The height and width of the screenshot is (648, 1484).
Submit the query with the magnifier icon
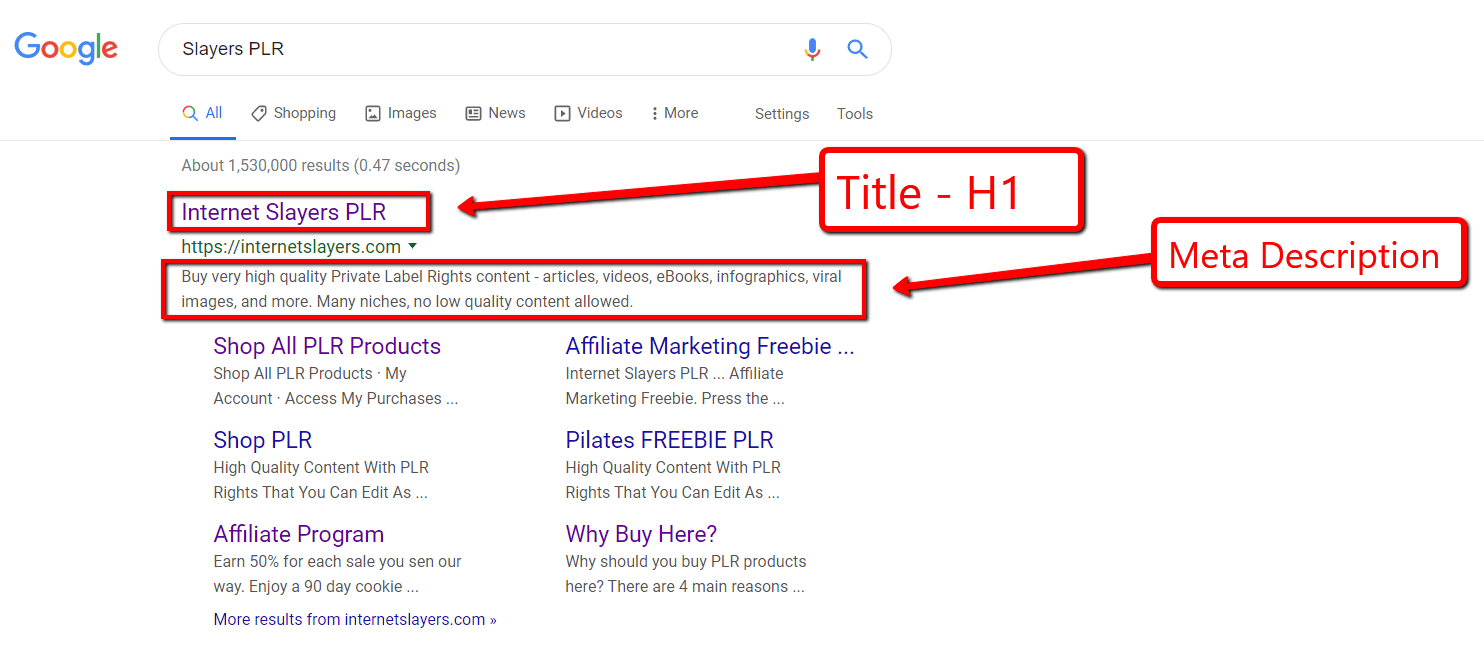coord(857,49)
